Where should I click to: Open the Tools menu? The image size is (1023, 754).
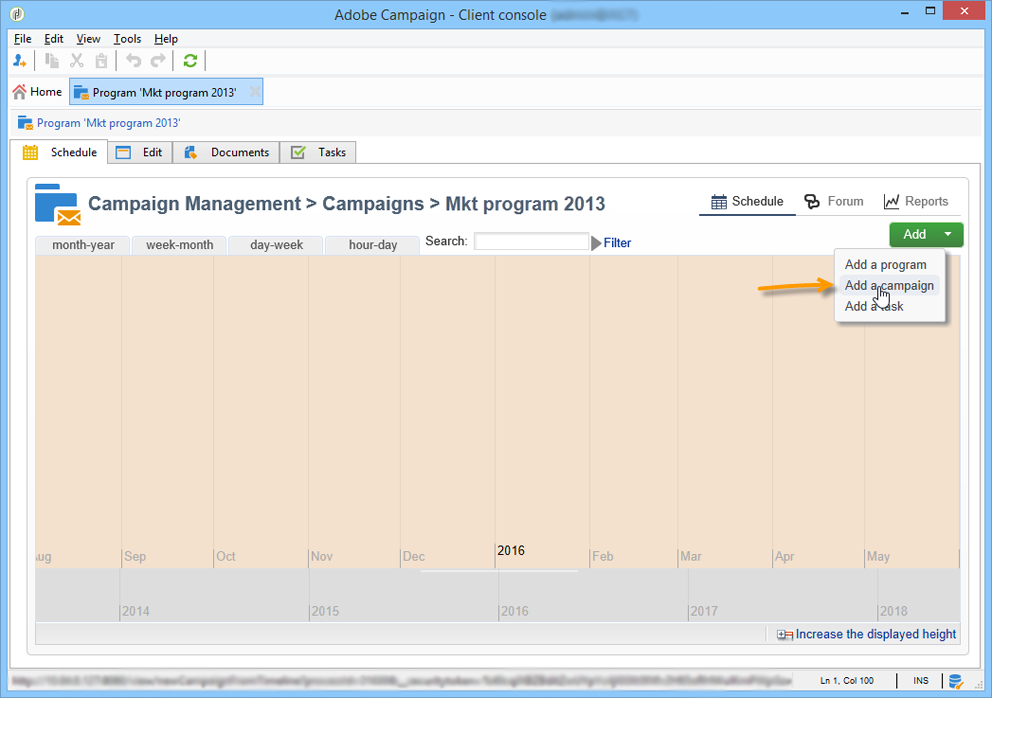pyautogui.click(x=127, y=38)
